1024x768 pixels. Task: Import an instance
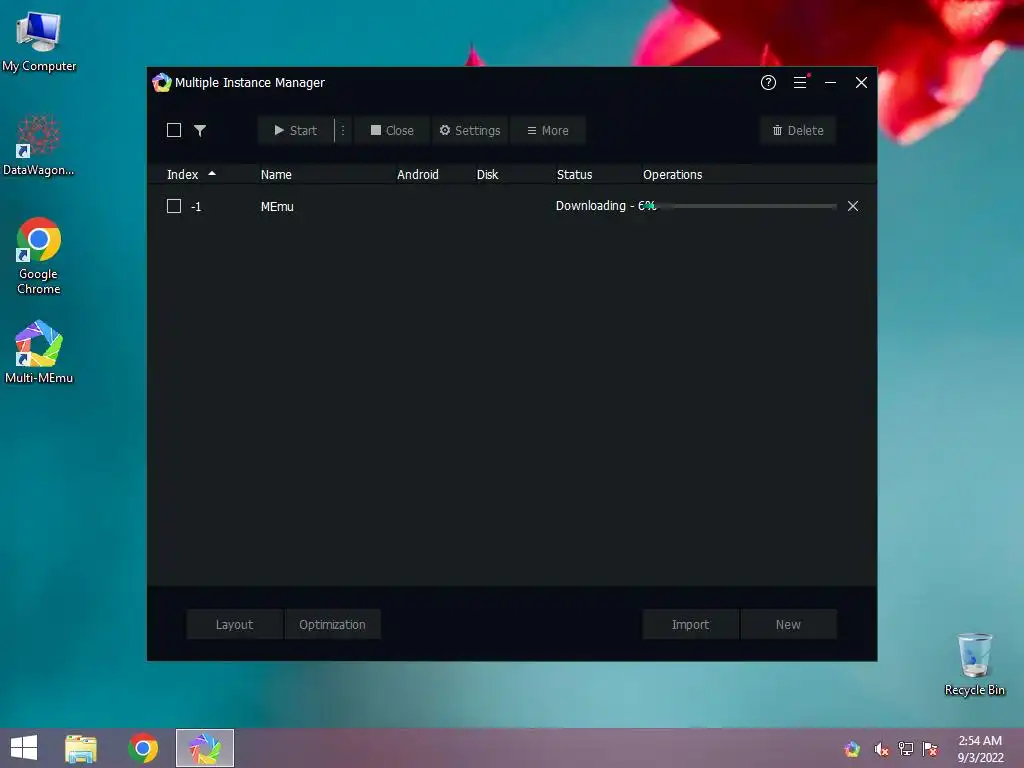coord(690,624)
